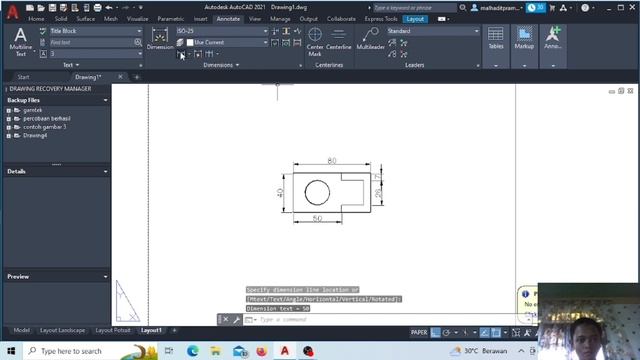The height and width of the screenshot is (360, 640).
Task: Click the Save disk icon
Action: tap(52, 8)
